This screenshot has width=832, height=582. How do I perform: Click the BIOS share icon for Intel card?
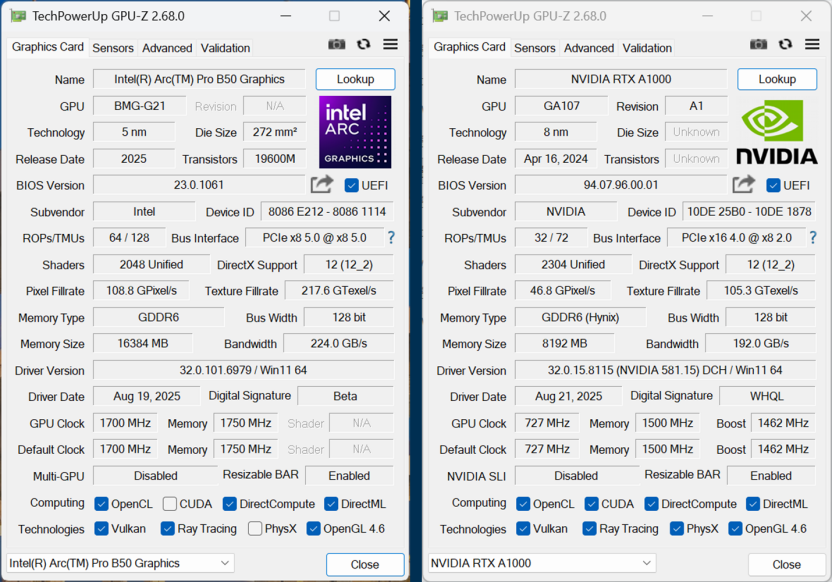322,184
